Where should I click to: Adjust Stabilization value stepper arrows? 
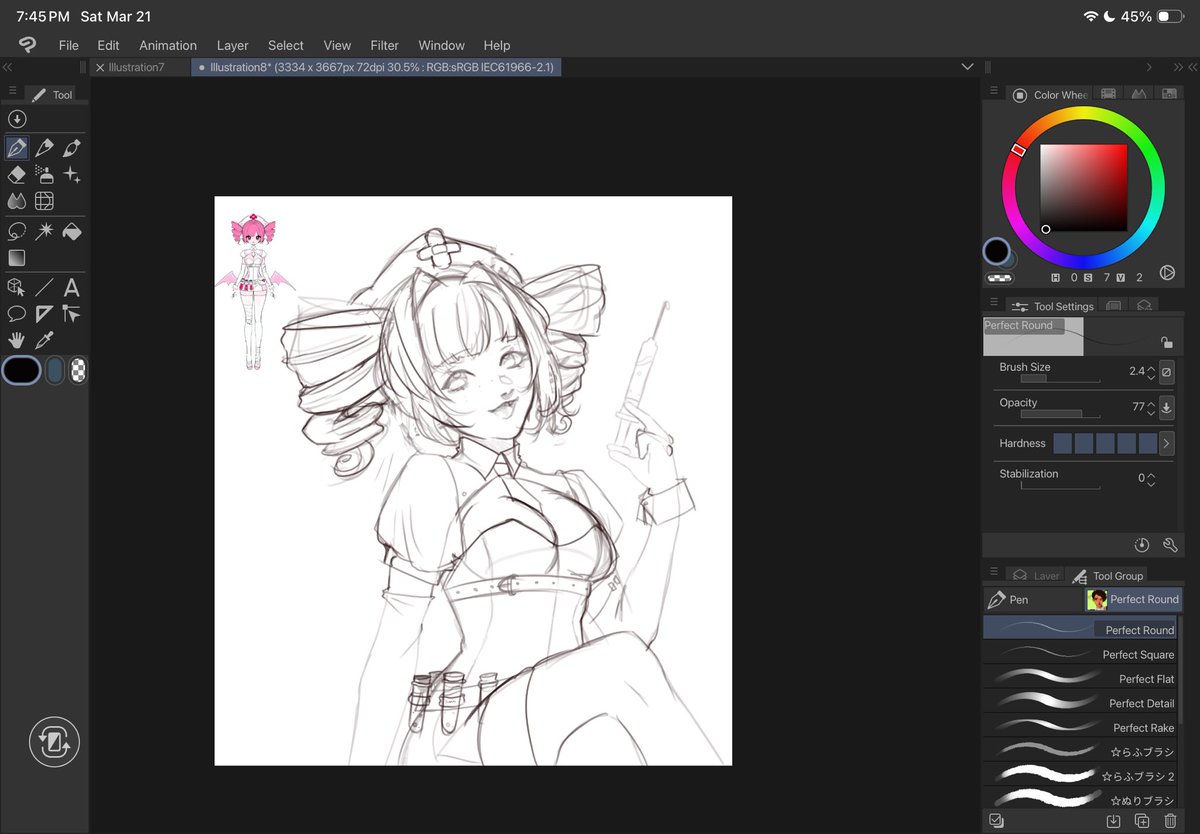(x=1151, y=479)
